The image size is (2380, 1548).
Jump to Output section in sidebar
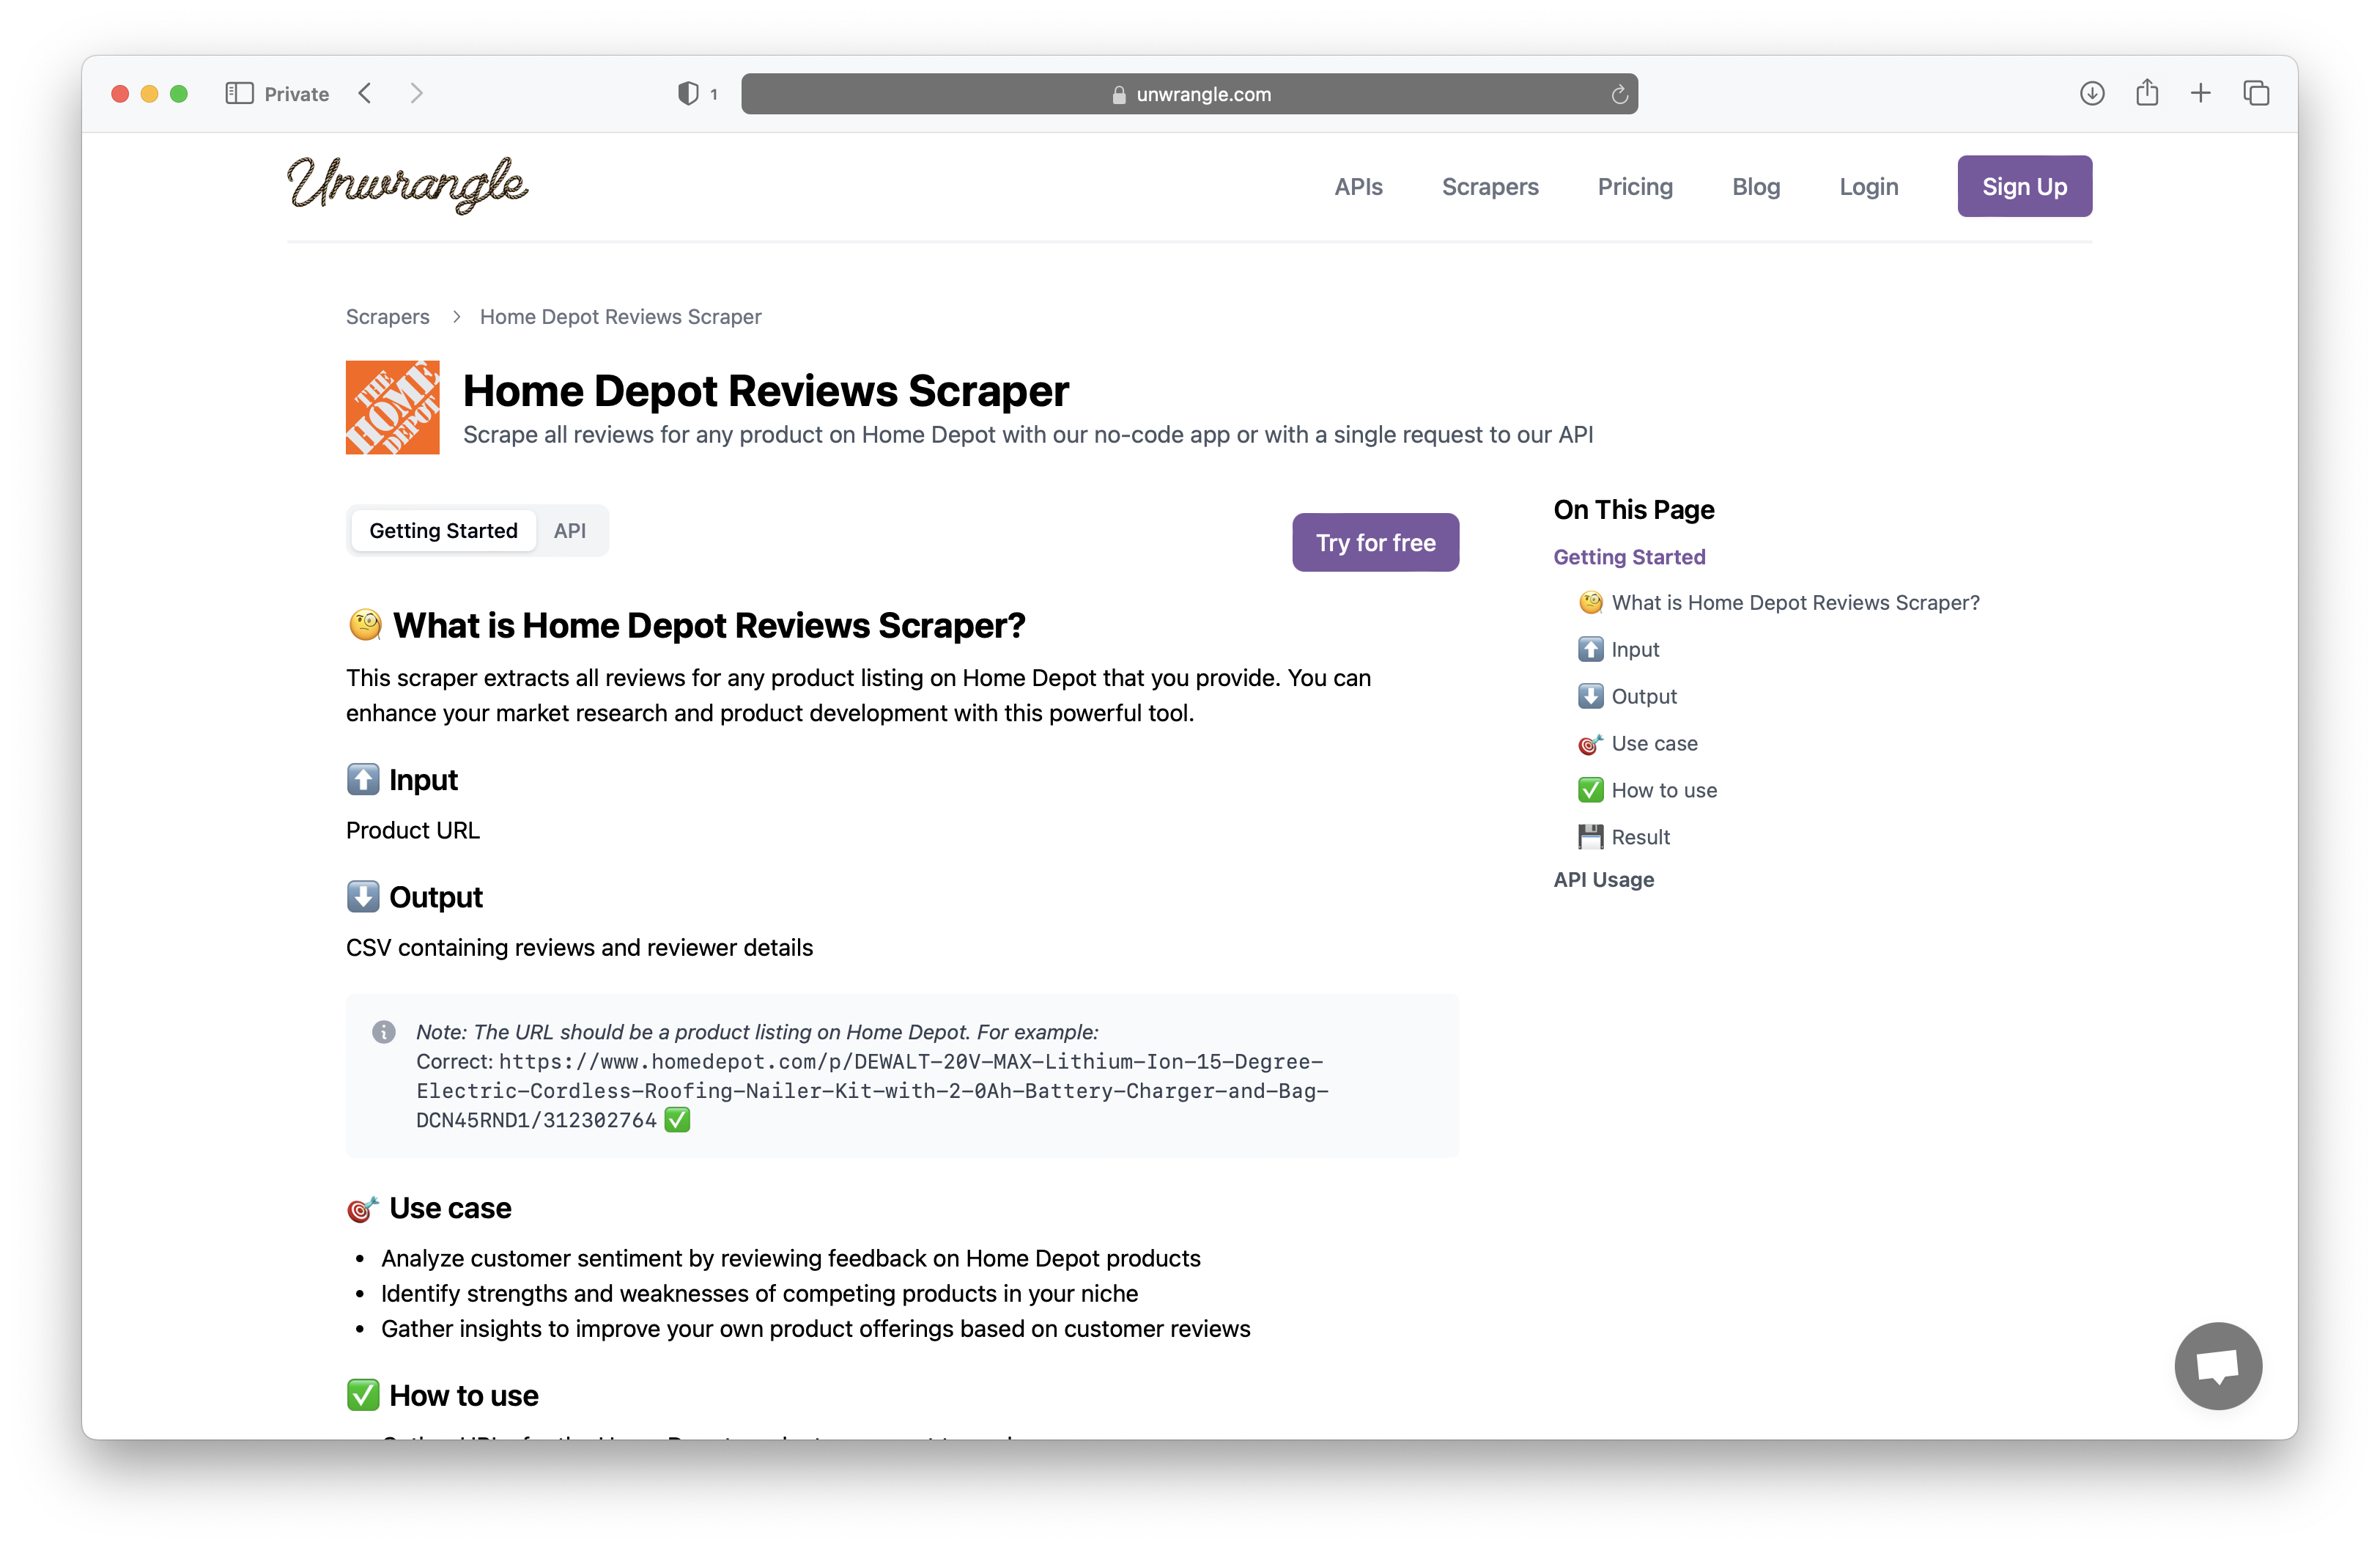1627,697
